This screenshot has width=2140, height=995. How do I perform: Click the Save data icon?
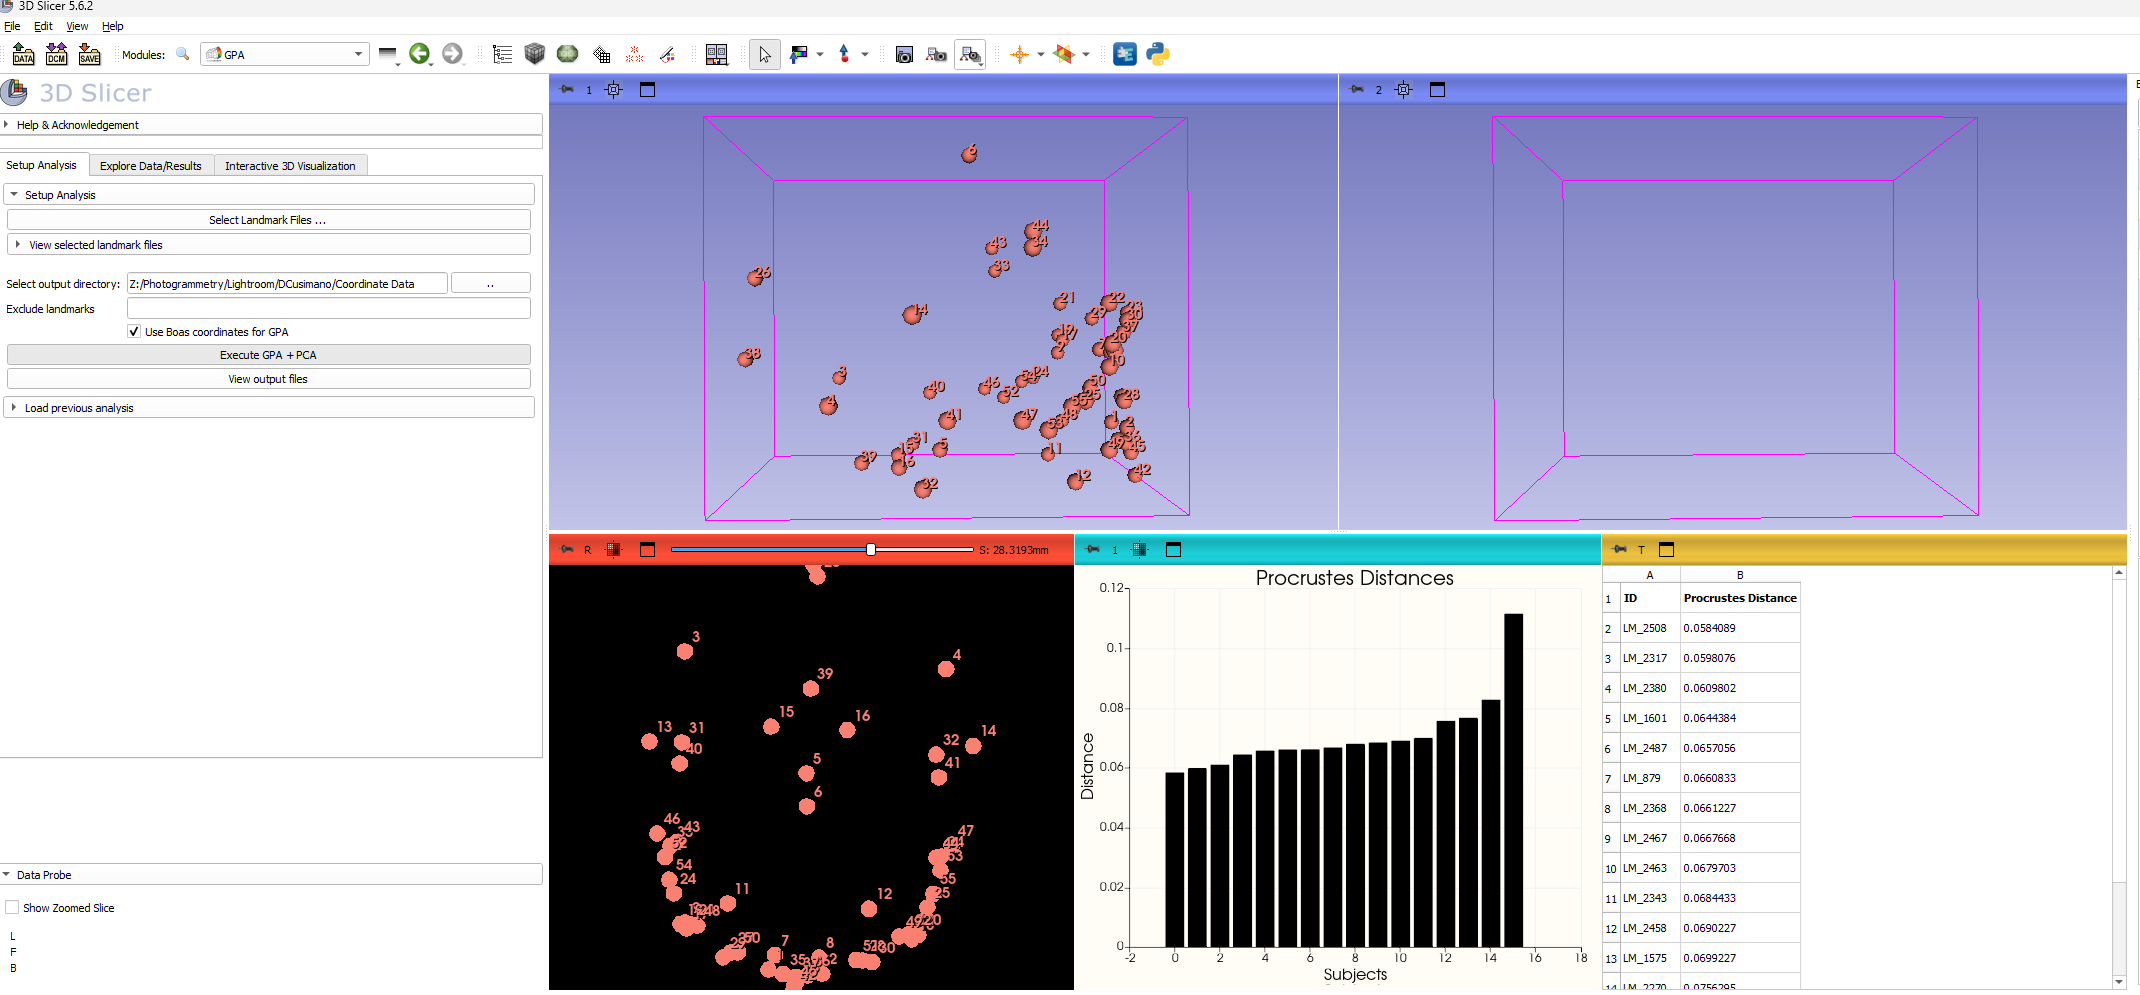(89, 54)
